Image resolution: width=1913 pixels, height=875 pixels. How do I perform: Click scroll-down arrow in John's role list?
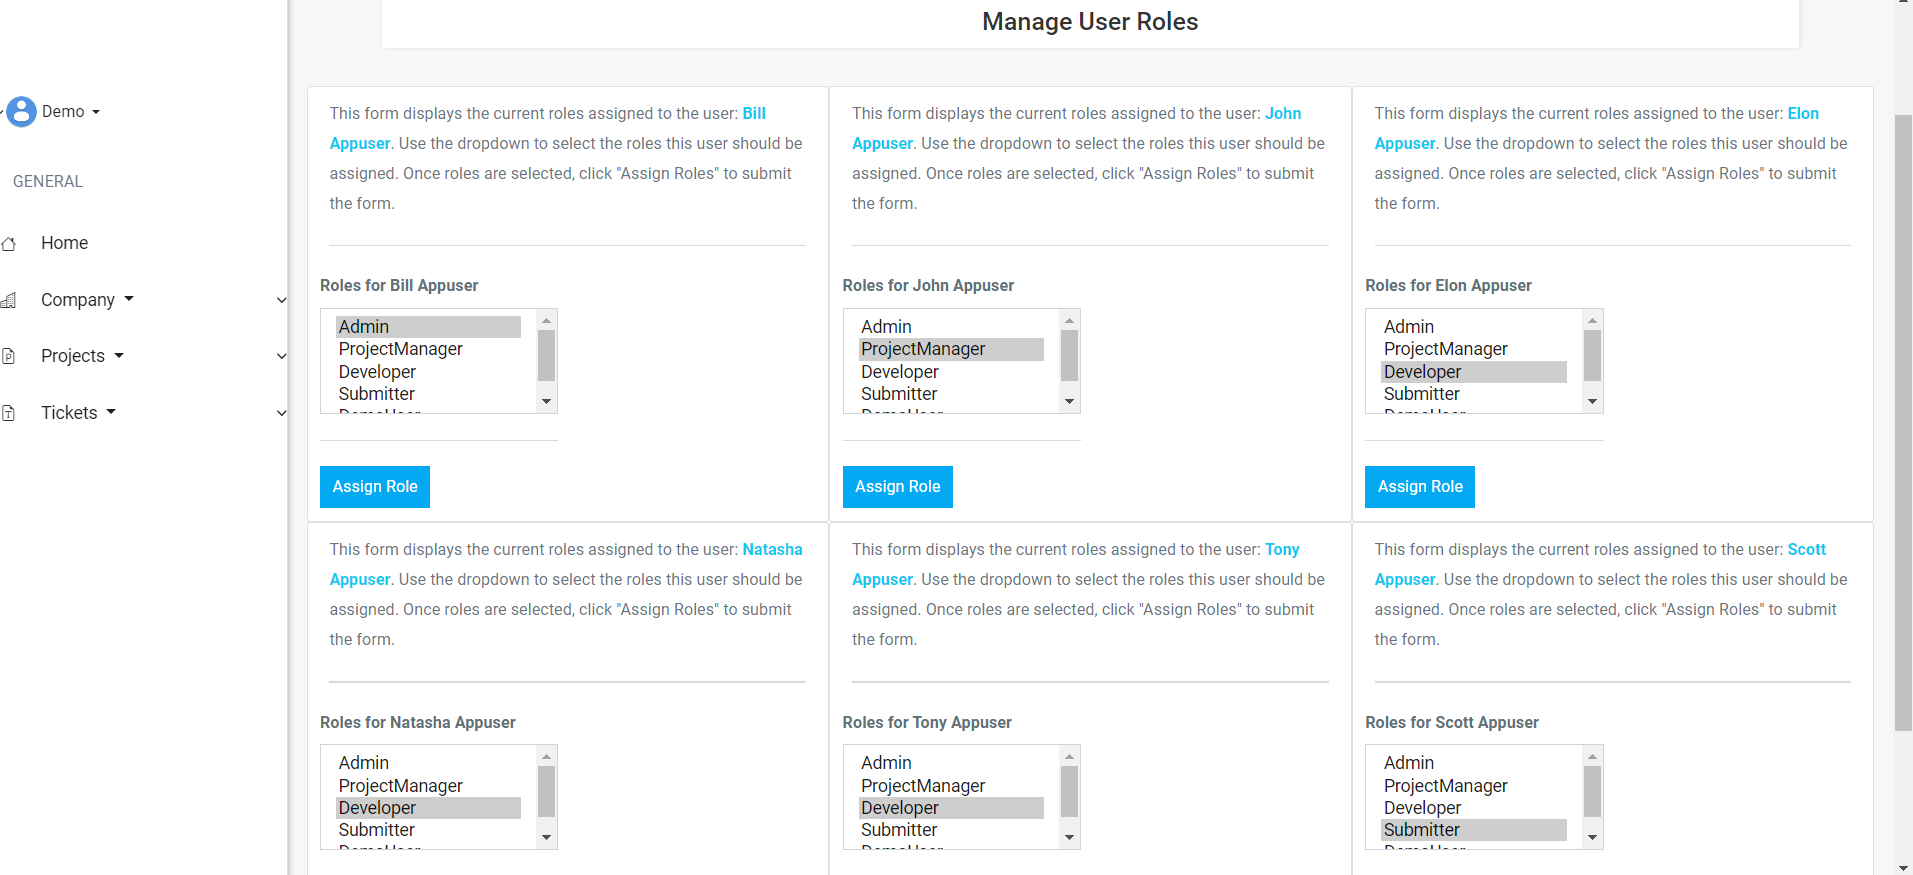coord(1069,402)
